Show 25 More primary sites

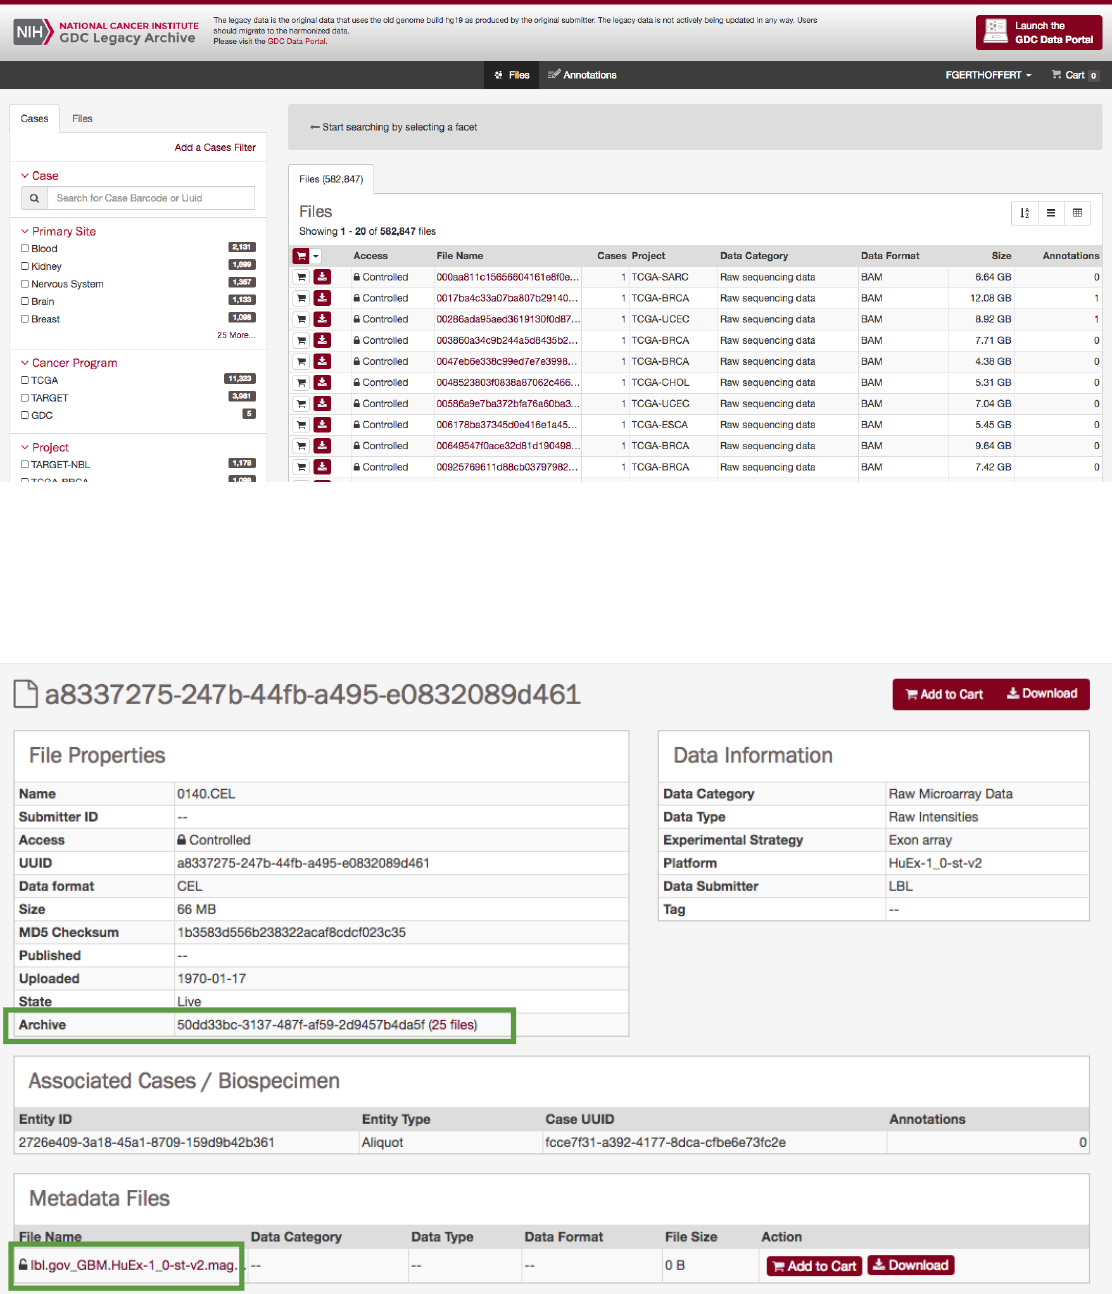(236, 335)
